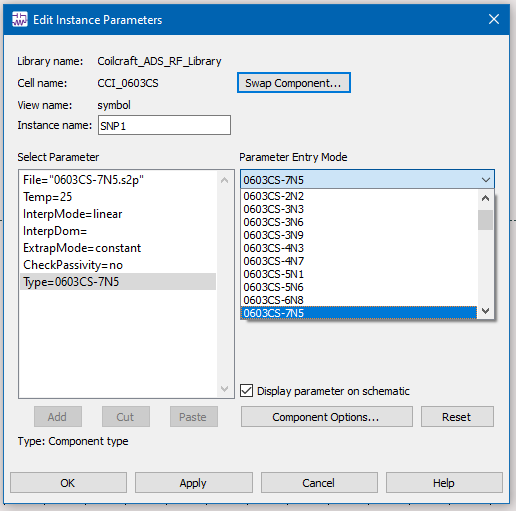Open Help for this dialog

tap(444, 483)
